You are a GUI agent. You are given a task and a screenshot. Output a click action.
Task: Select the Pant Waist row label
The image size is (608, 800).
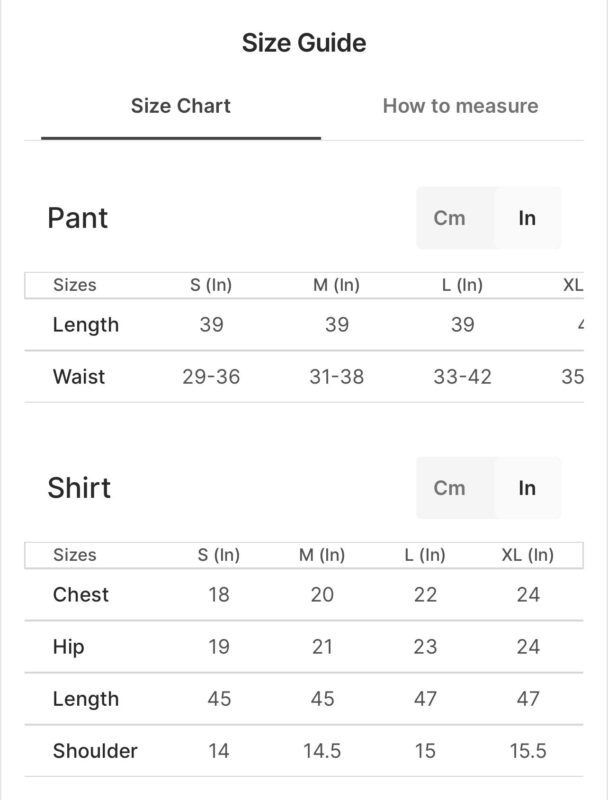click(79, 377)
